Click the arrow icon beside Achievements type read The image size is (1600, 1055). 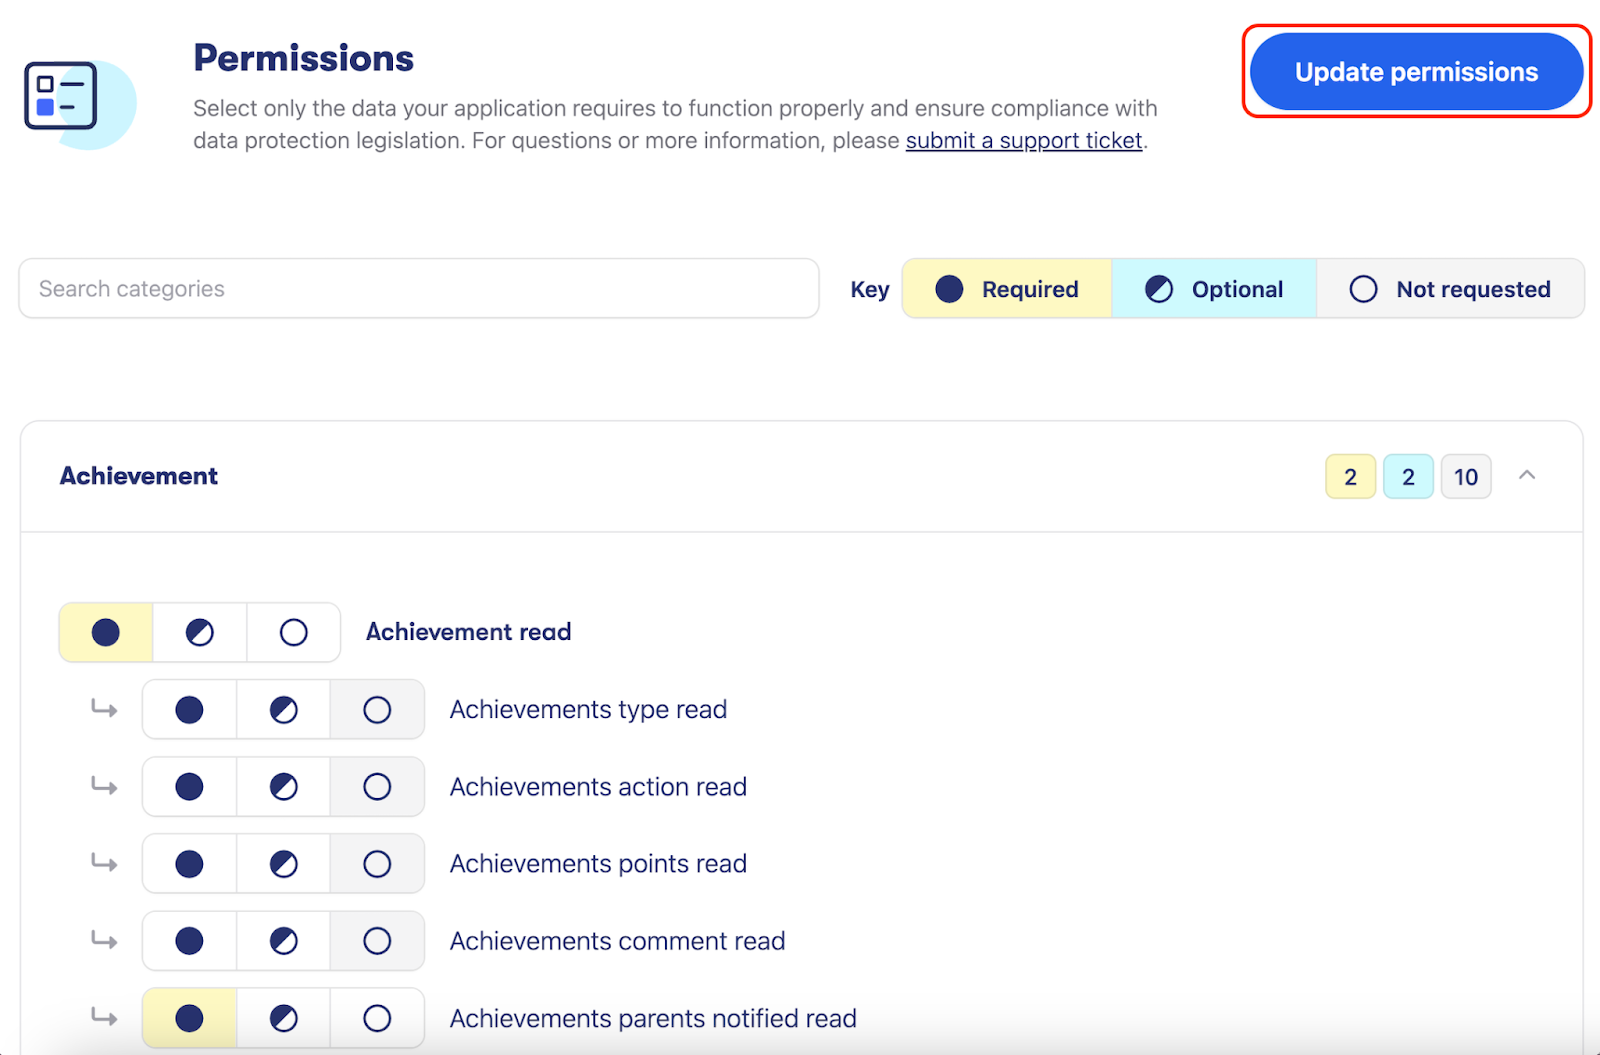[x=103, y=709]
